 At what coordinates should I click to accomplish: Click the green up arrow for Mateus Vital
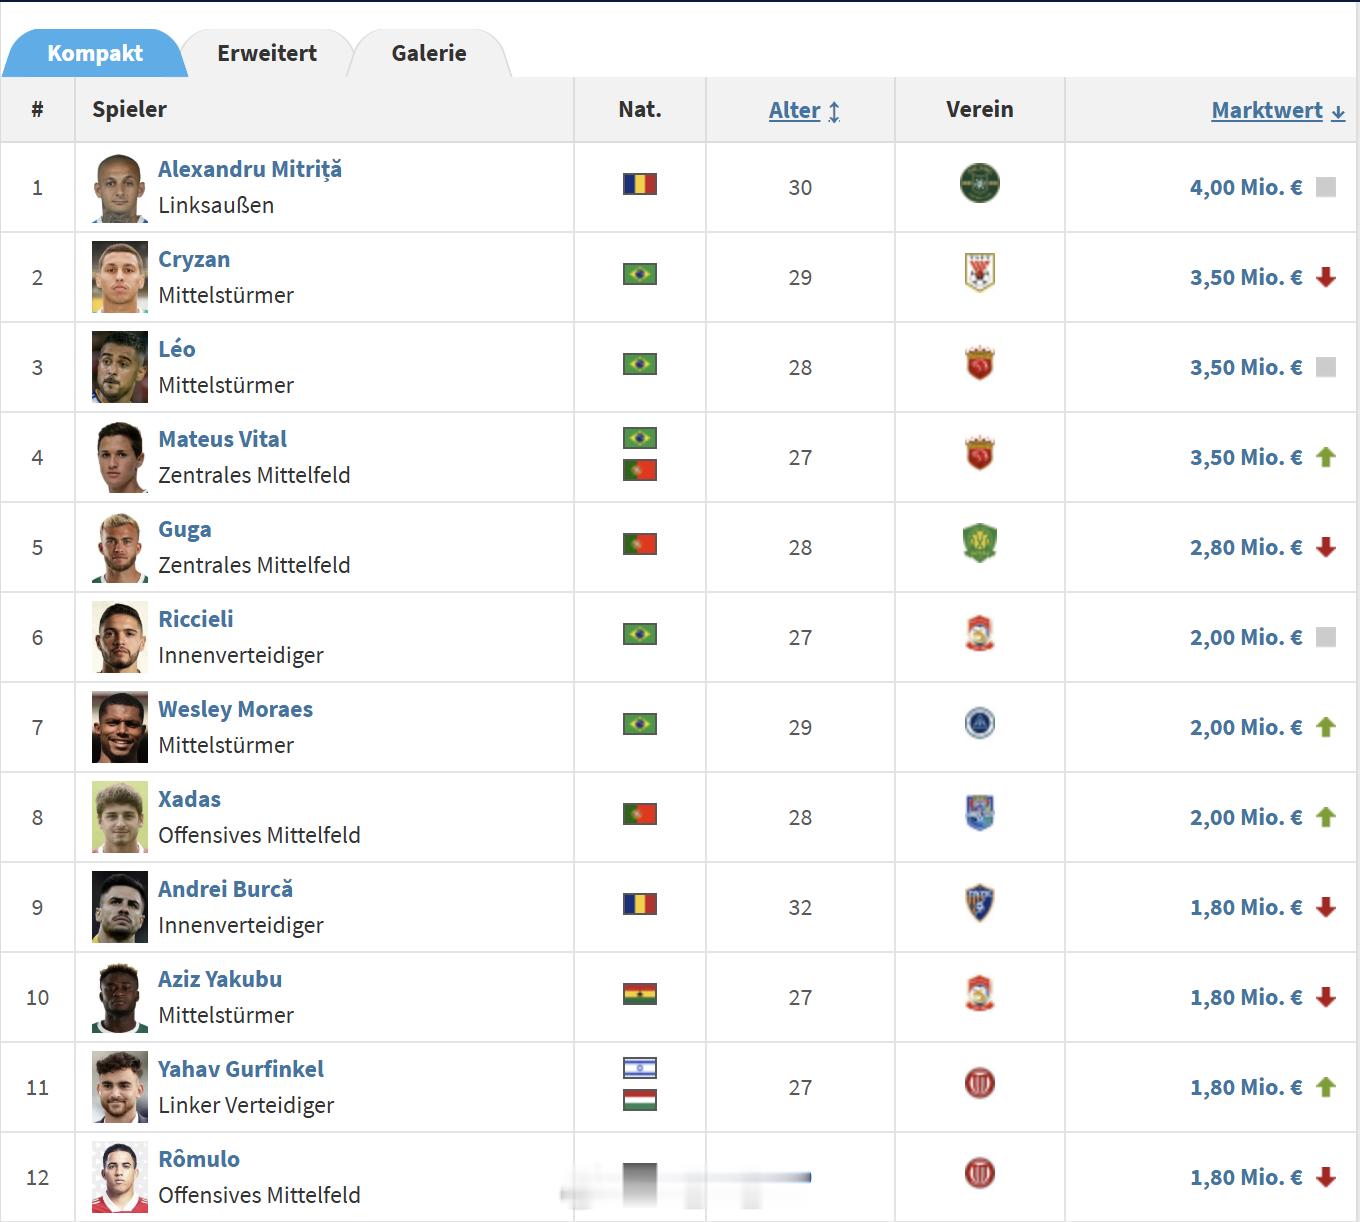pyautogui.click(x=1326, y=457)
